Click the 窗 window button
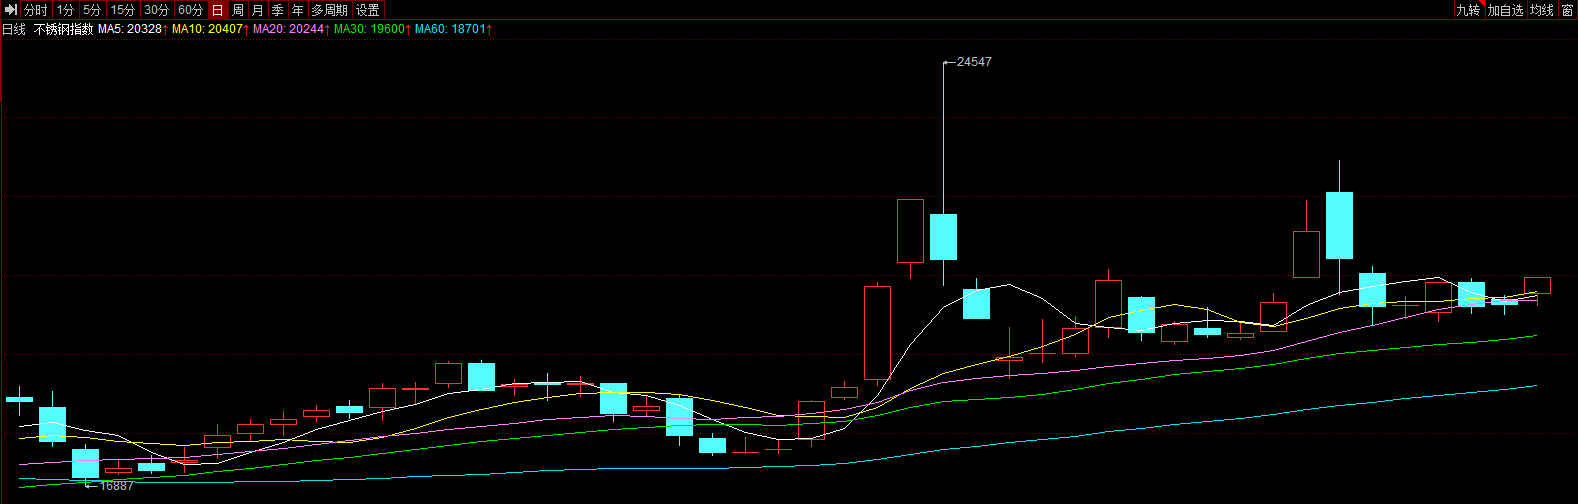1578x504 pixels. pos(1567,10)
